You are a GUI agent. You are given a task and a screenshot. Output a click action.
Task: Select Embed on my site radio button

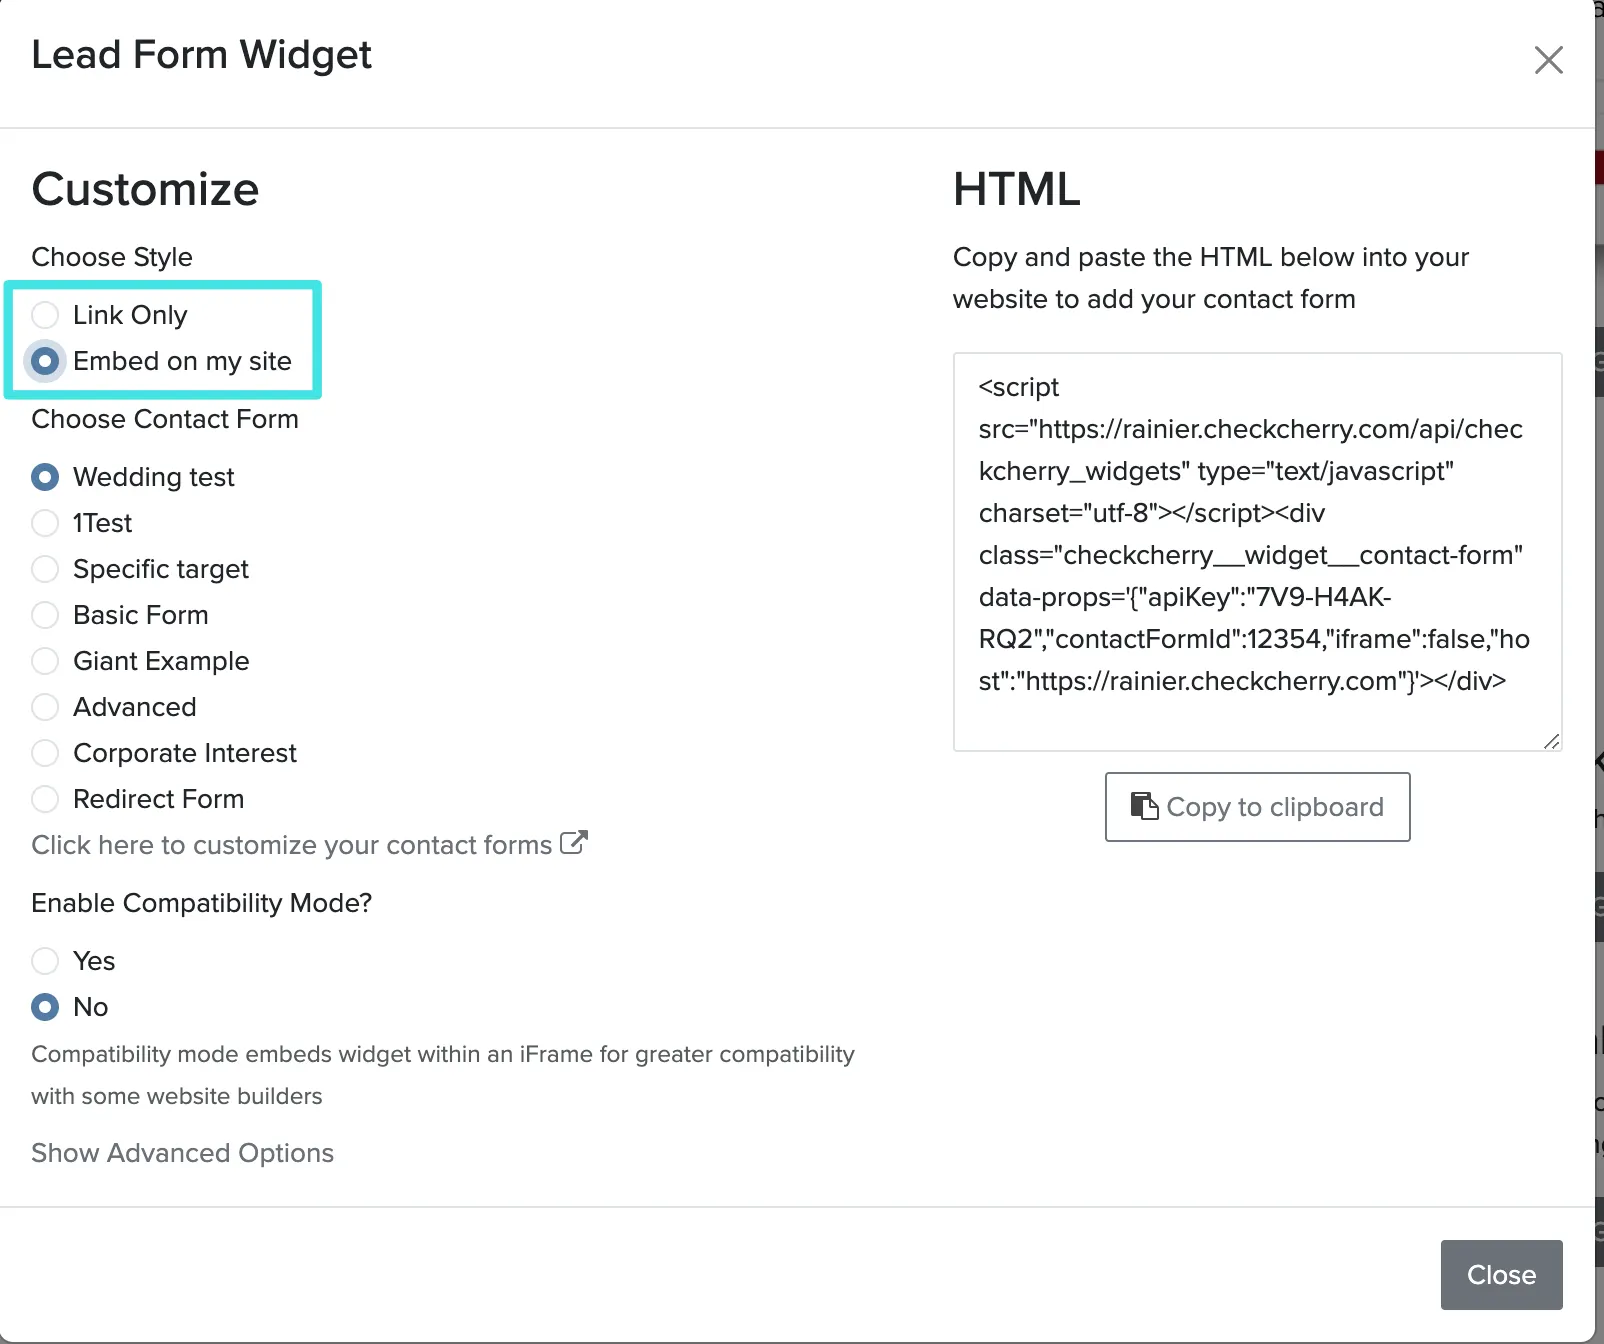[45, 361]
